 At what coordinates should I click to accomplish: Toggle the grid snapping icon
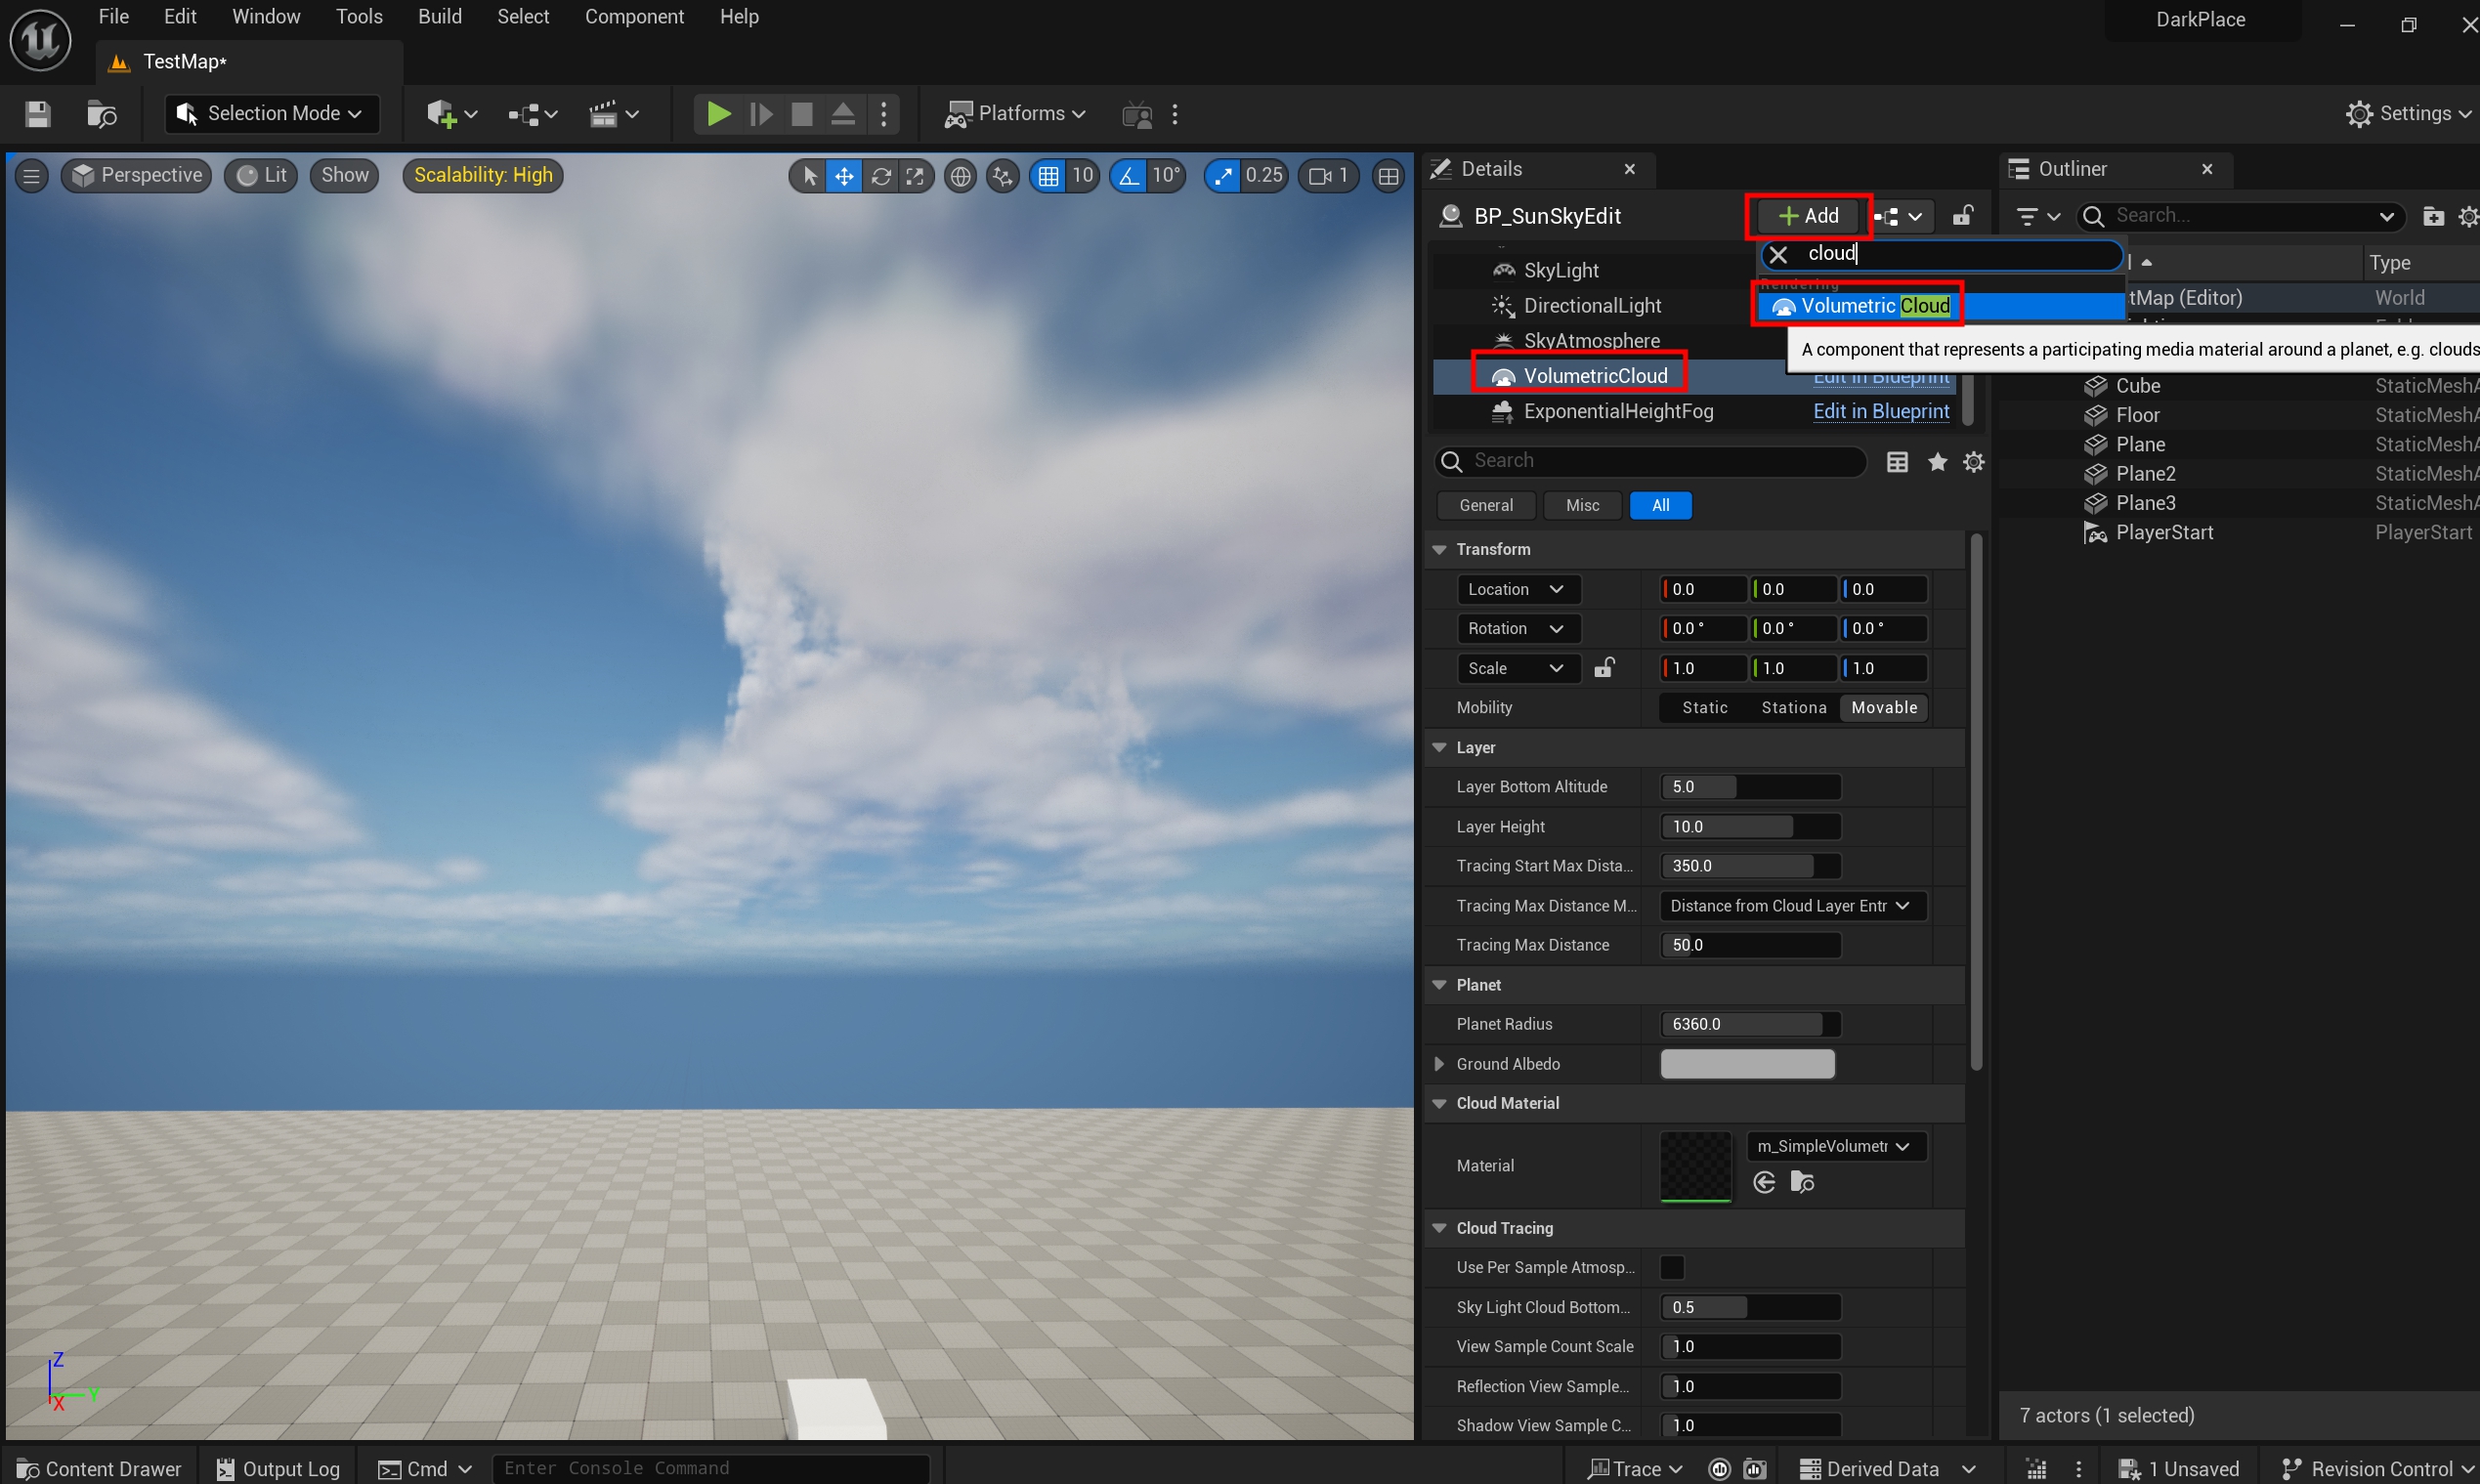click(1048, 176)
